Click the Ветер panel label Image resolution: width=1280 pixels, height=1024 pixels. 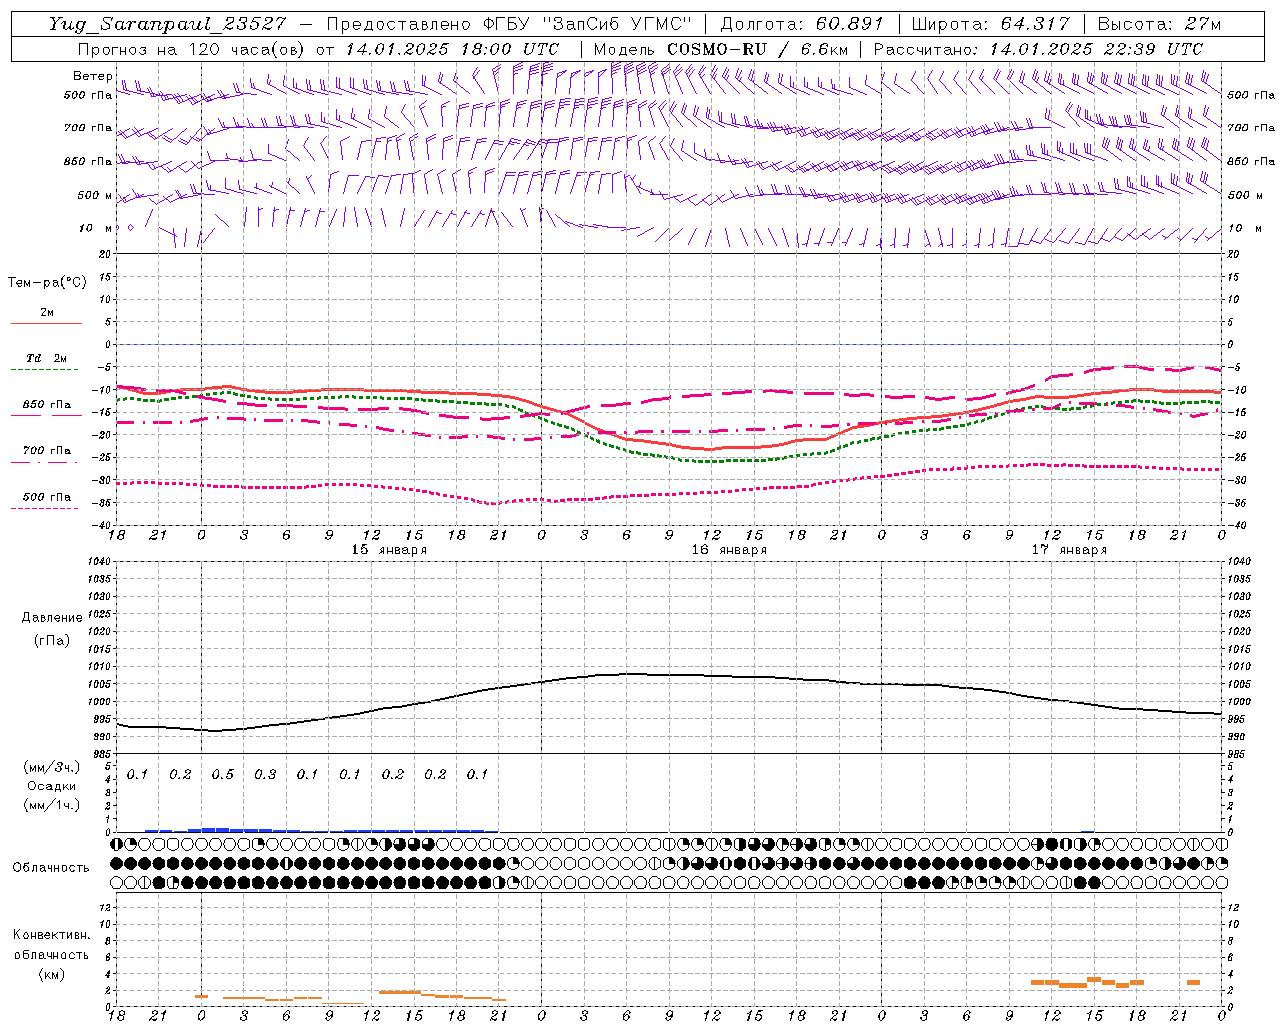pos(92,76)
